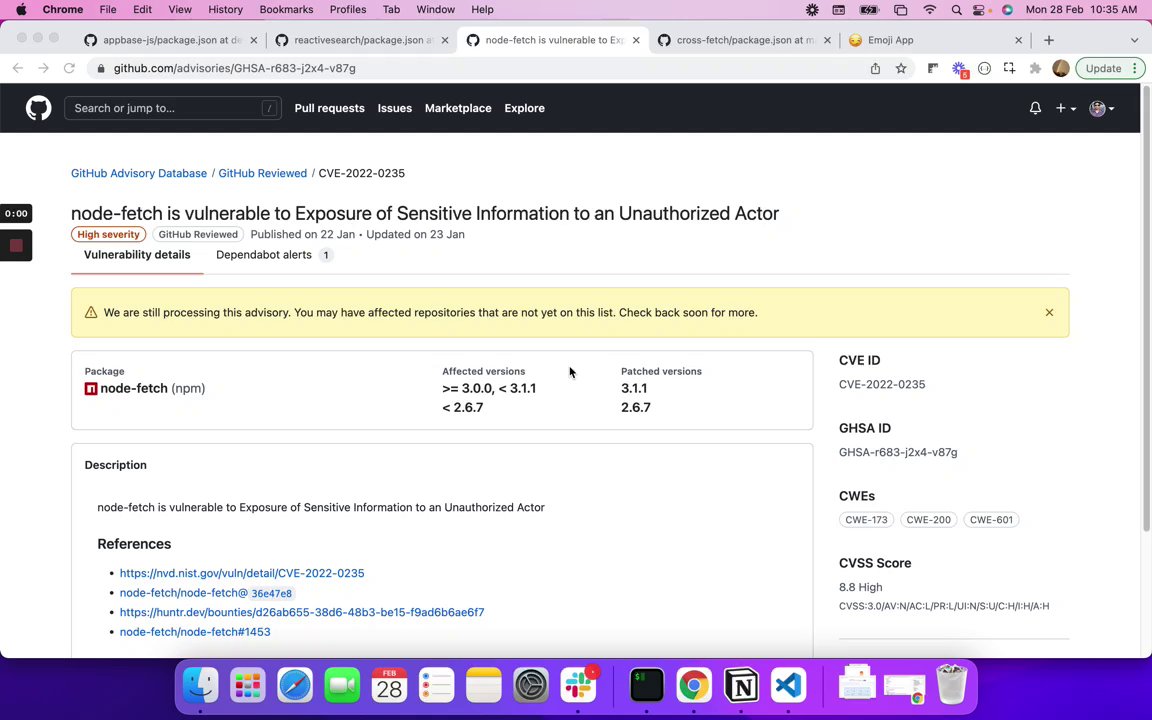Stop the screen recording button

click(16, 245)
